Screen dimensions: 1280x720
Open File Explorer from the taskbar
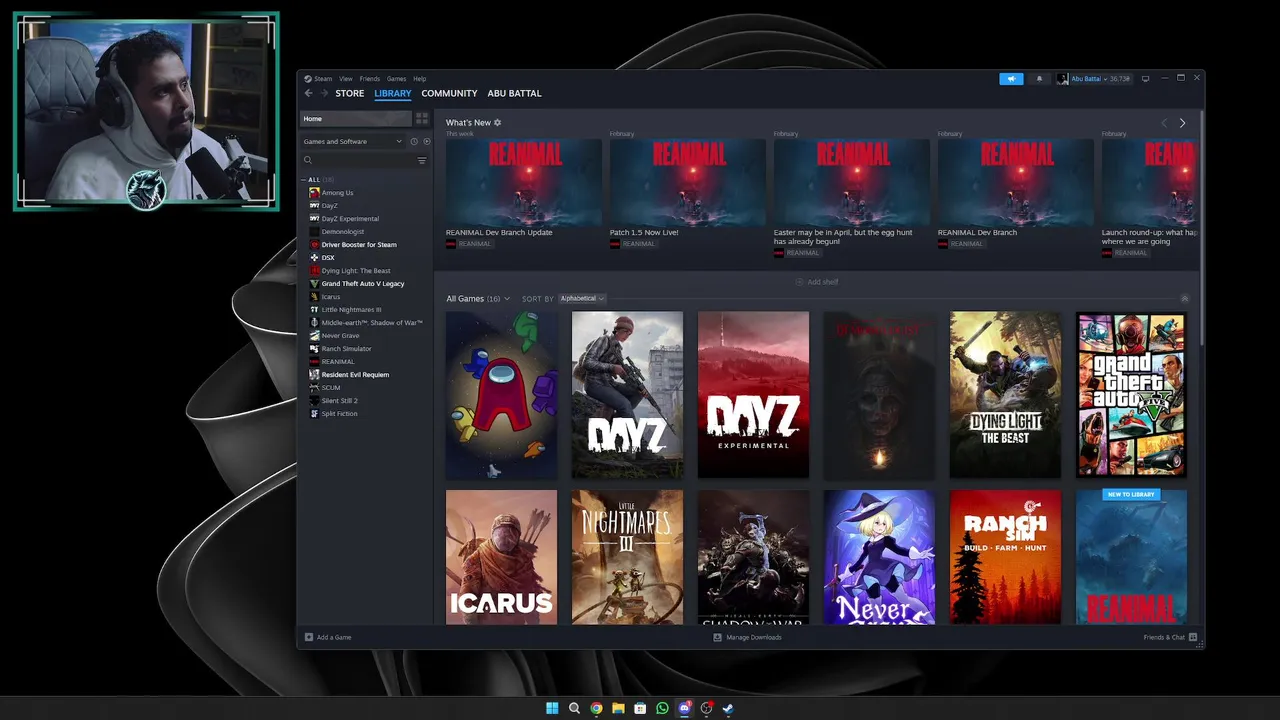point(618,708)
